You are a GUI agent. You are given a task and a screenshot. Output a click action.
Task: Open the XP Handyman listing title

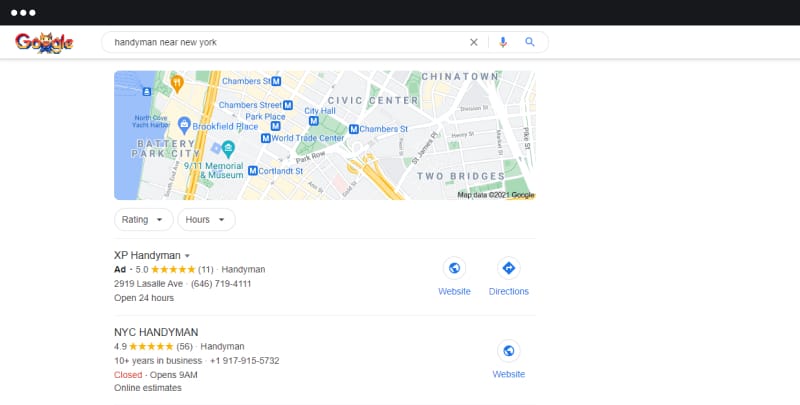click(147, 255)
